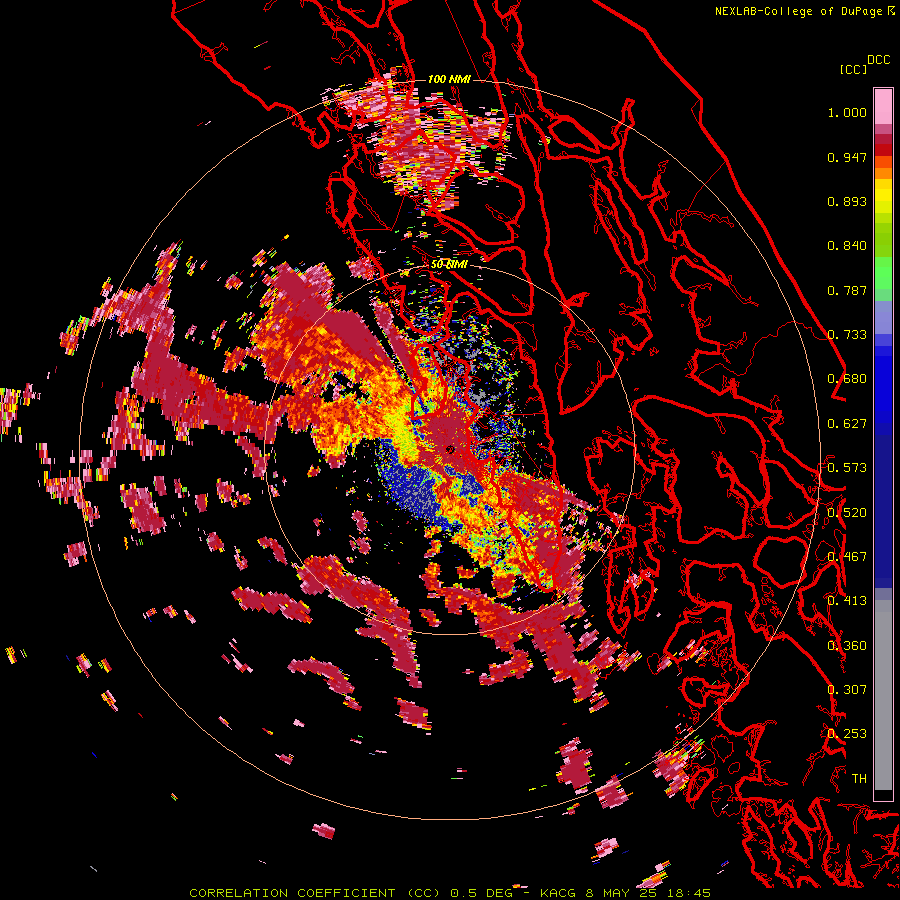Click the [CC] units label

(854, 69)
